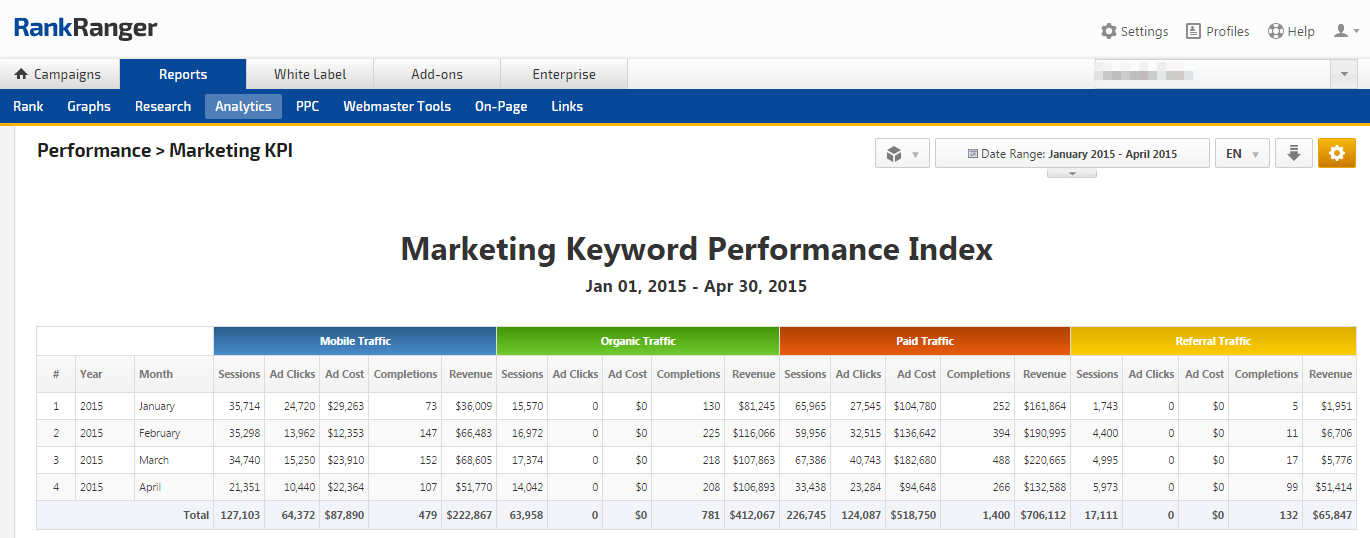Click the Paid Traffic total revenue cell

click(1043, 515)
